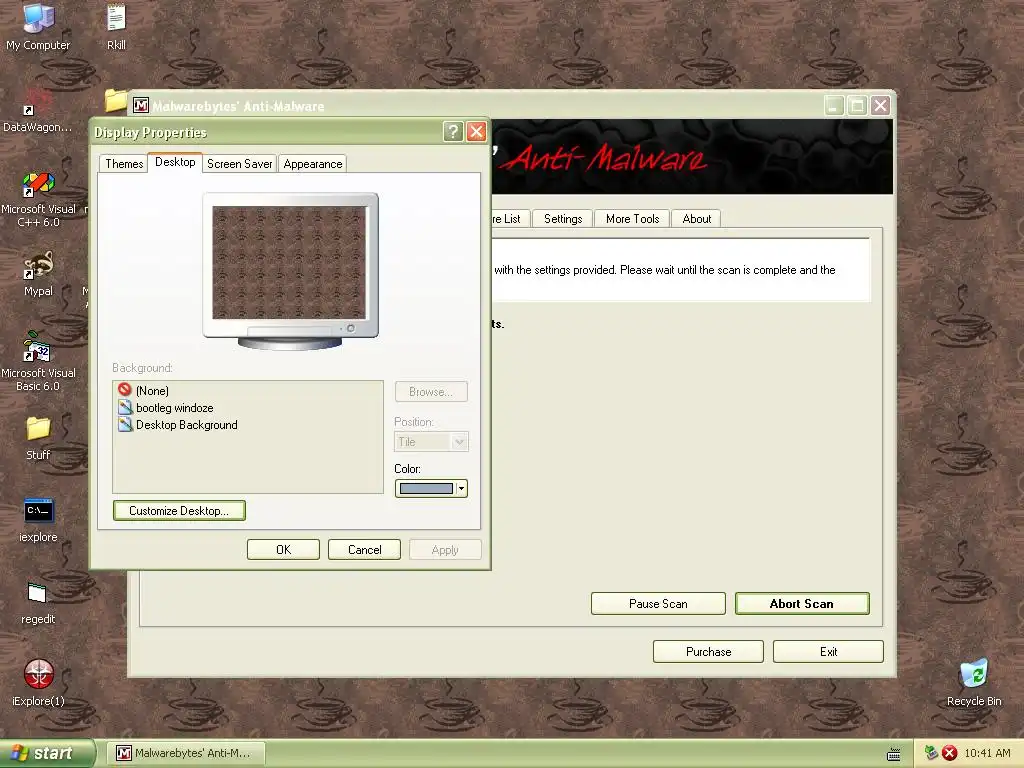Maximize the Malwarebytes window
This screenshot has width=1024, height=768.
pos(857,106)
